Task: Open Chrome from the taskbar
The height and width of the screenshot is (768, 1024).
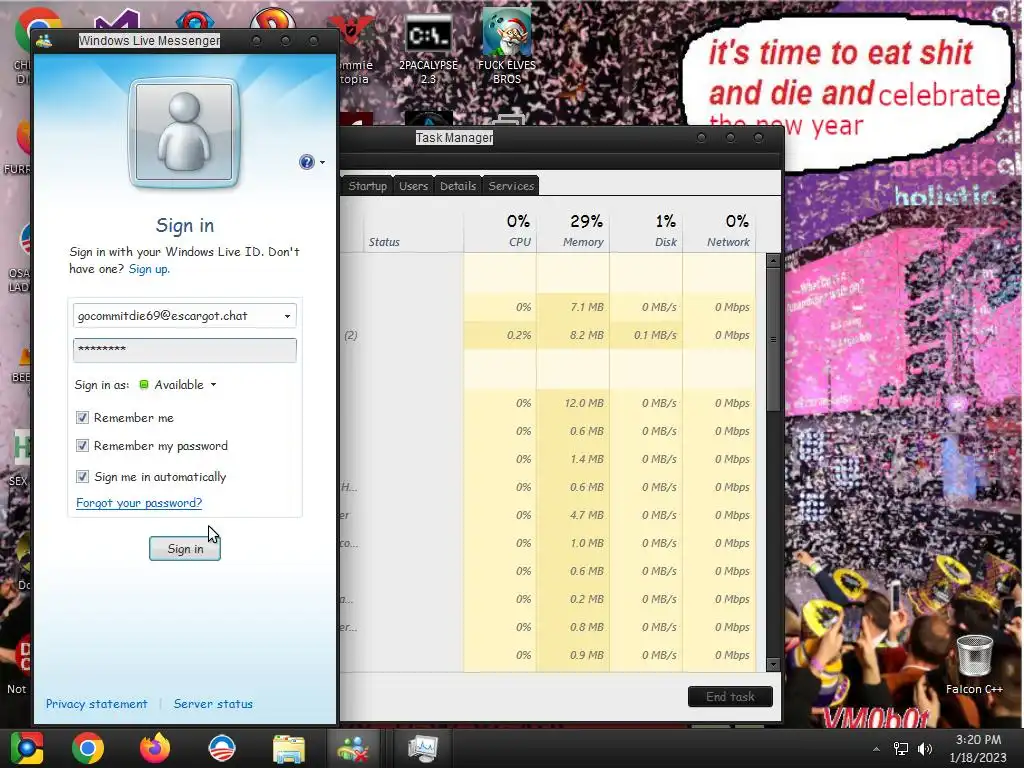Action: [88, 748]
